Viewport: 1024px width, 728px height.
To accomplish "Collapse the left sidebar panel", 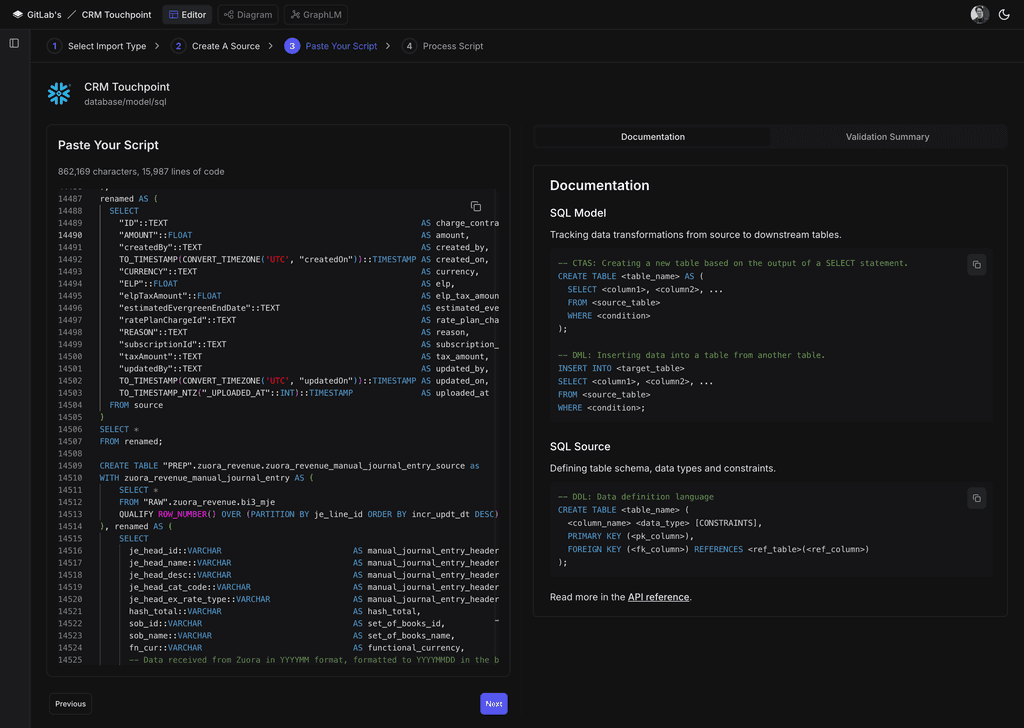I will (x=13, y=43).
